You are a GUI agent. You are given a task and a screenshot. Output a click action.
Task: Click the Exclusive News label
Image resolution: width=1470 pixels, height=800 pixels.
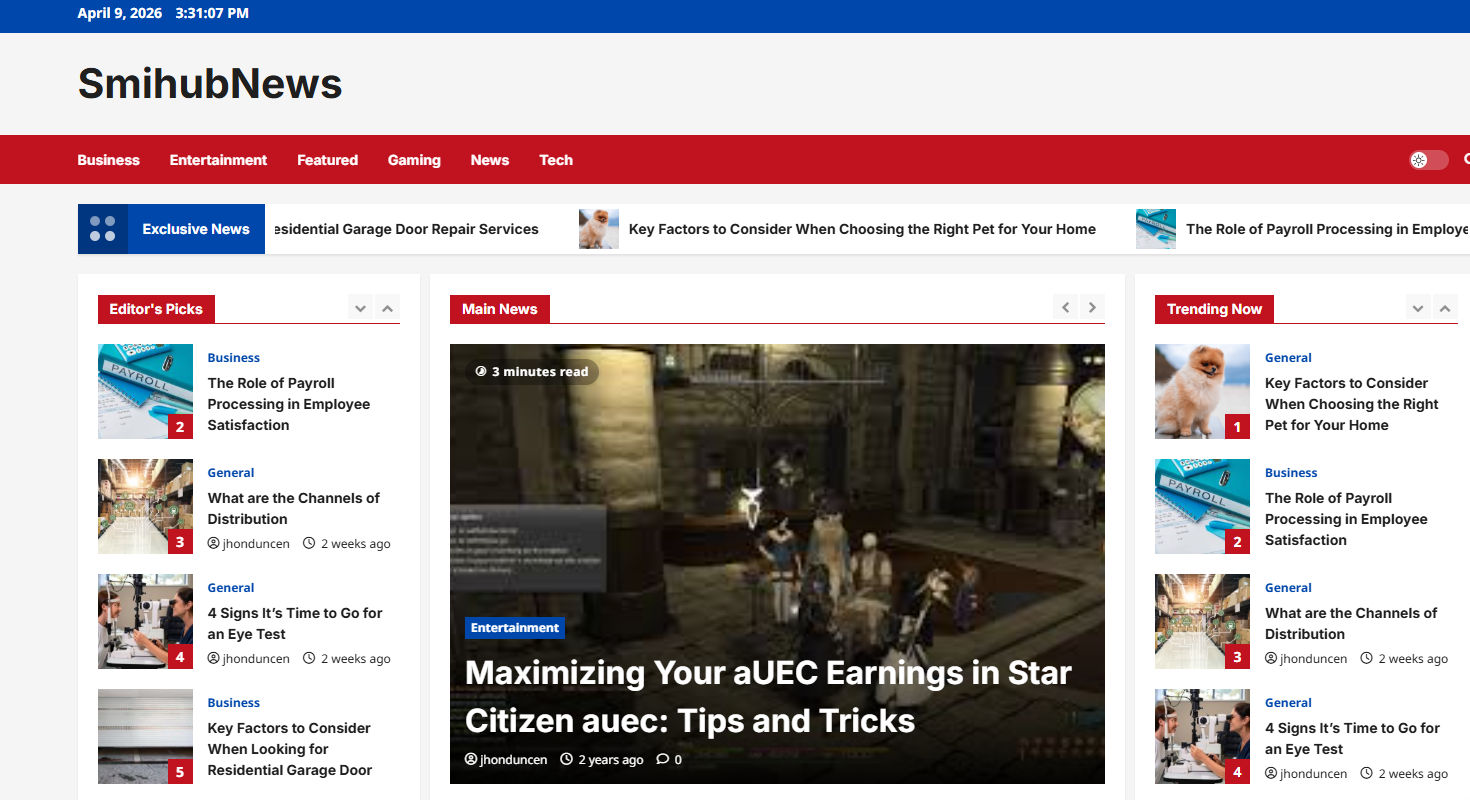pos(196,229)
